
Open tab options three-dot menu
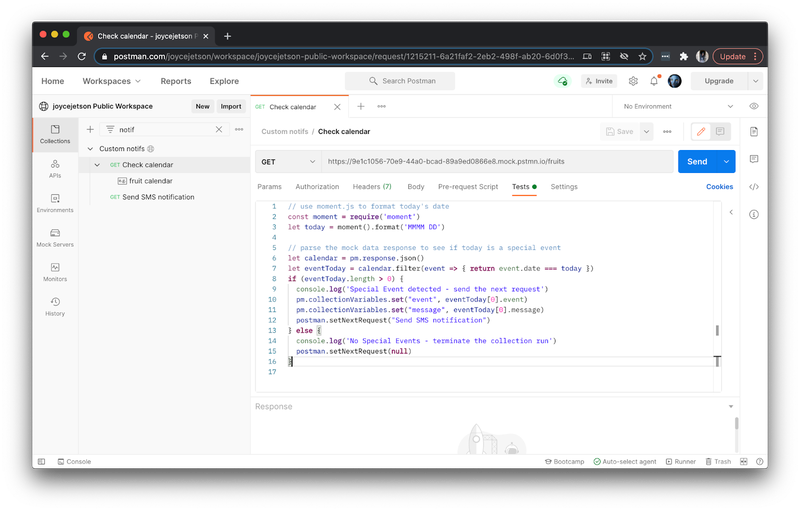(x=381, y=107)
